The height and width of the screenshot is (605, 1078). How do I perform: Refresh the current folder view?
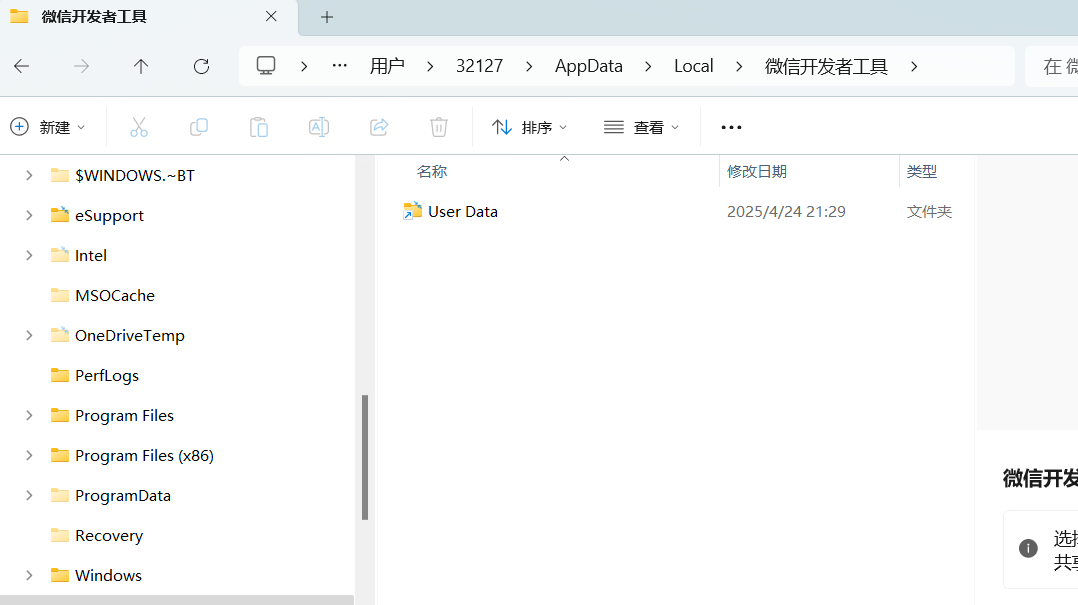tap(201, 66)
